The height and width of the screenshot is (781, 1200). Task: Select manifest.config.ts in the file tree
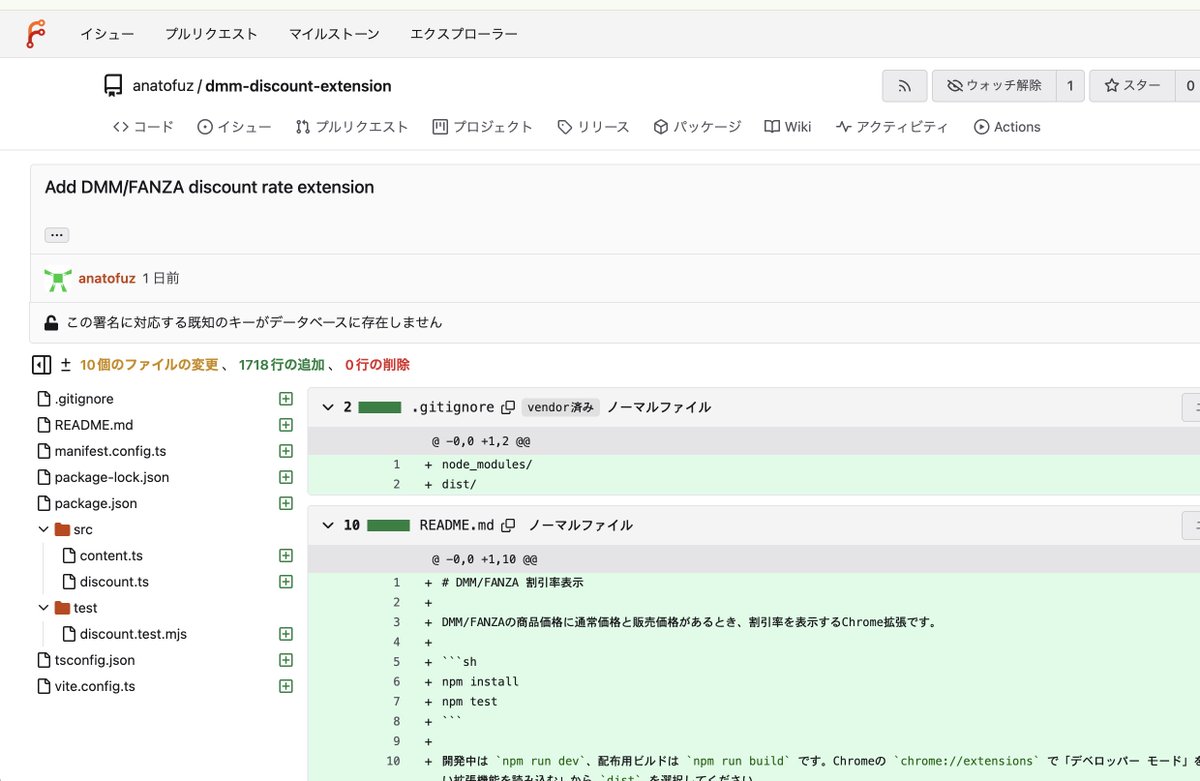[x=110, y=451]
